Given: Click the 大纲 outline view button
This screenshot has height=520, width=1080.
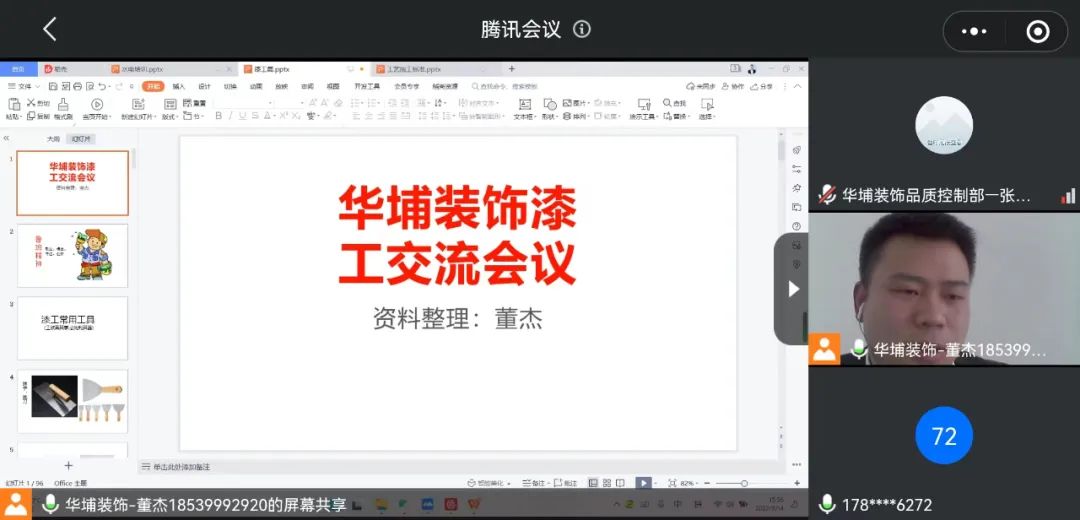Looking at the screenshot, I should point(53,139).
